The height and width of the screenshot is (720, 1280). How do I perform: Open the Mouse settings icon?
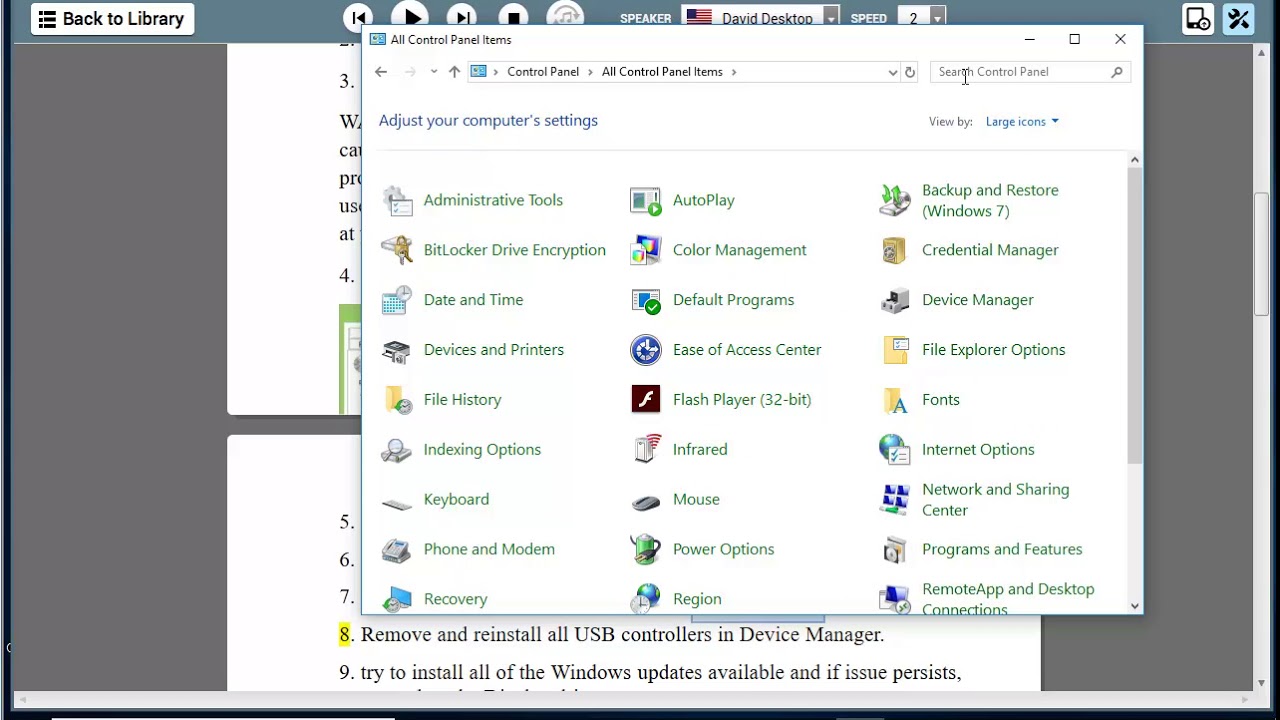646,502
